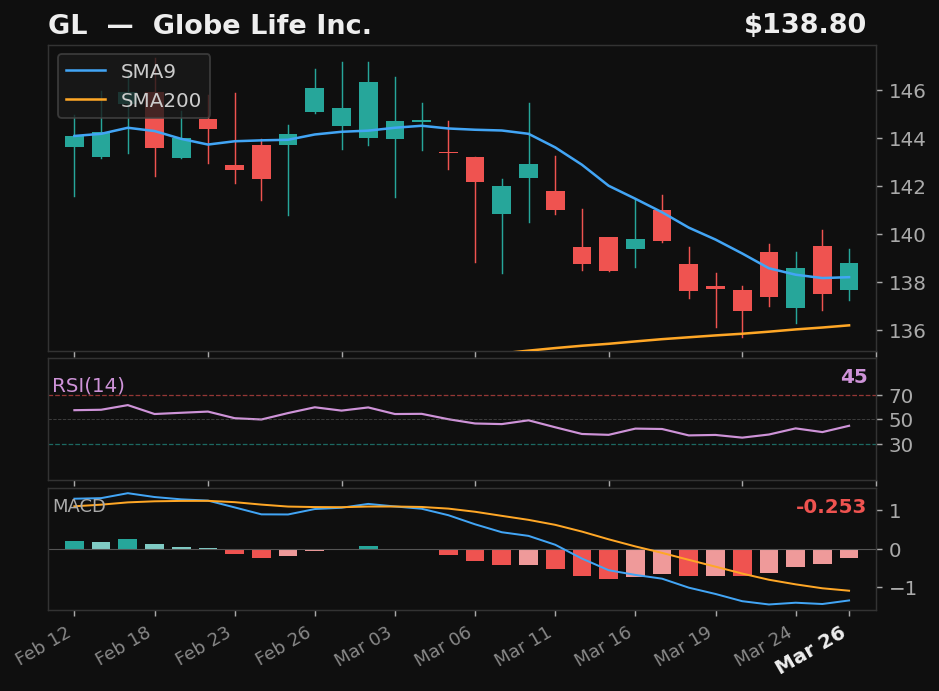Click the MACD value -0.253 readout

830,507
